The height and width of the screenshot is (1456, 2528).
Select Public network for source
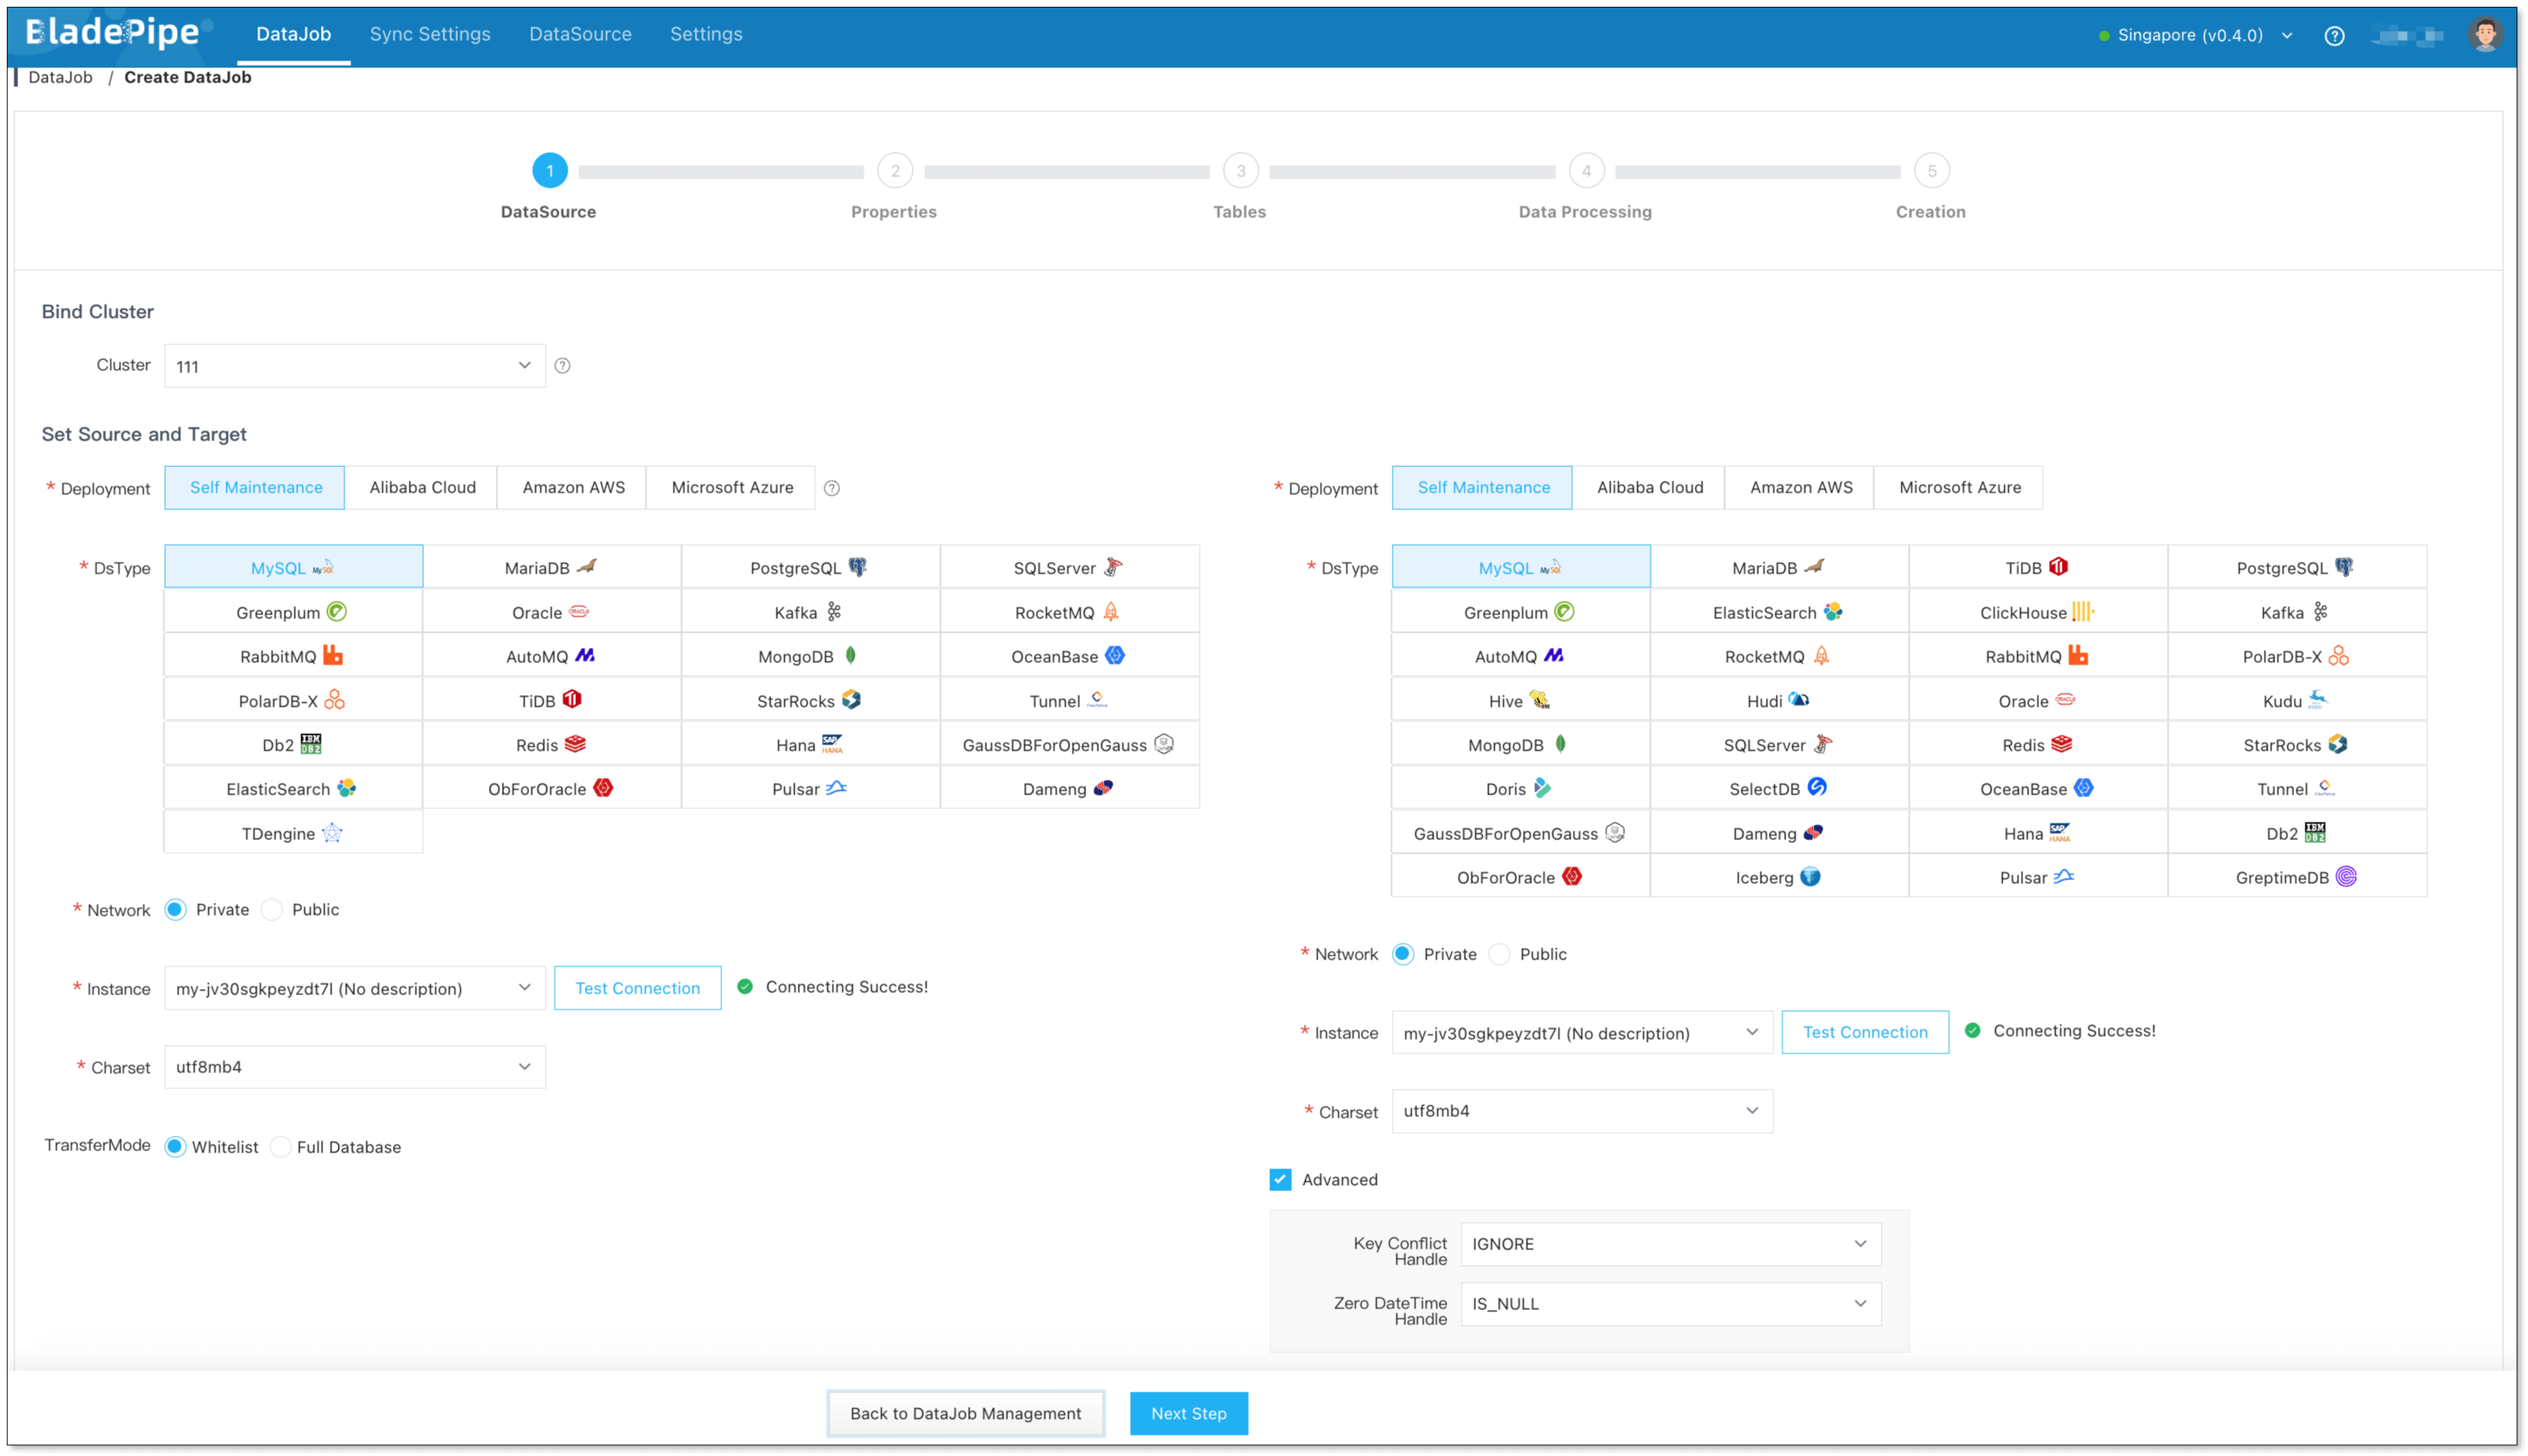pos(273,909)
